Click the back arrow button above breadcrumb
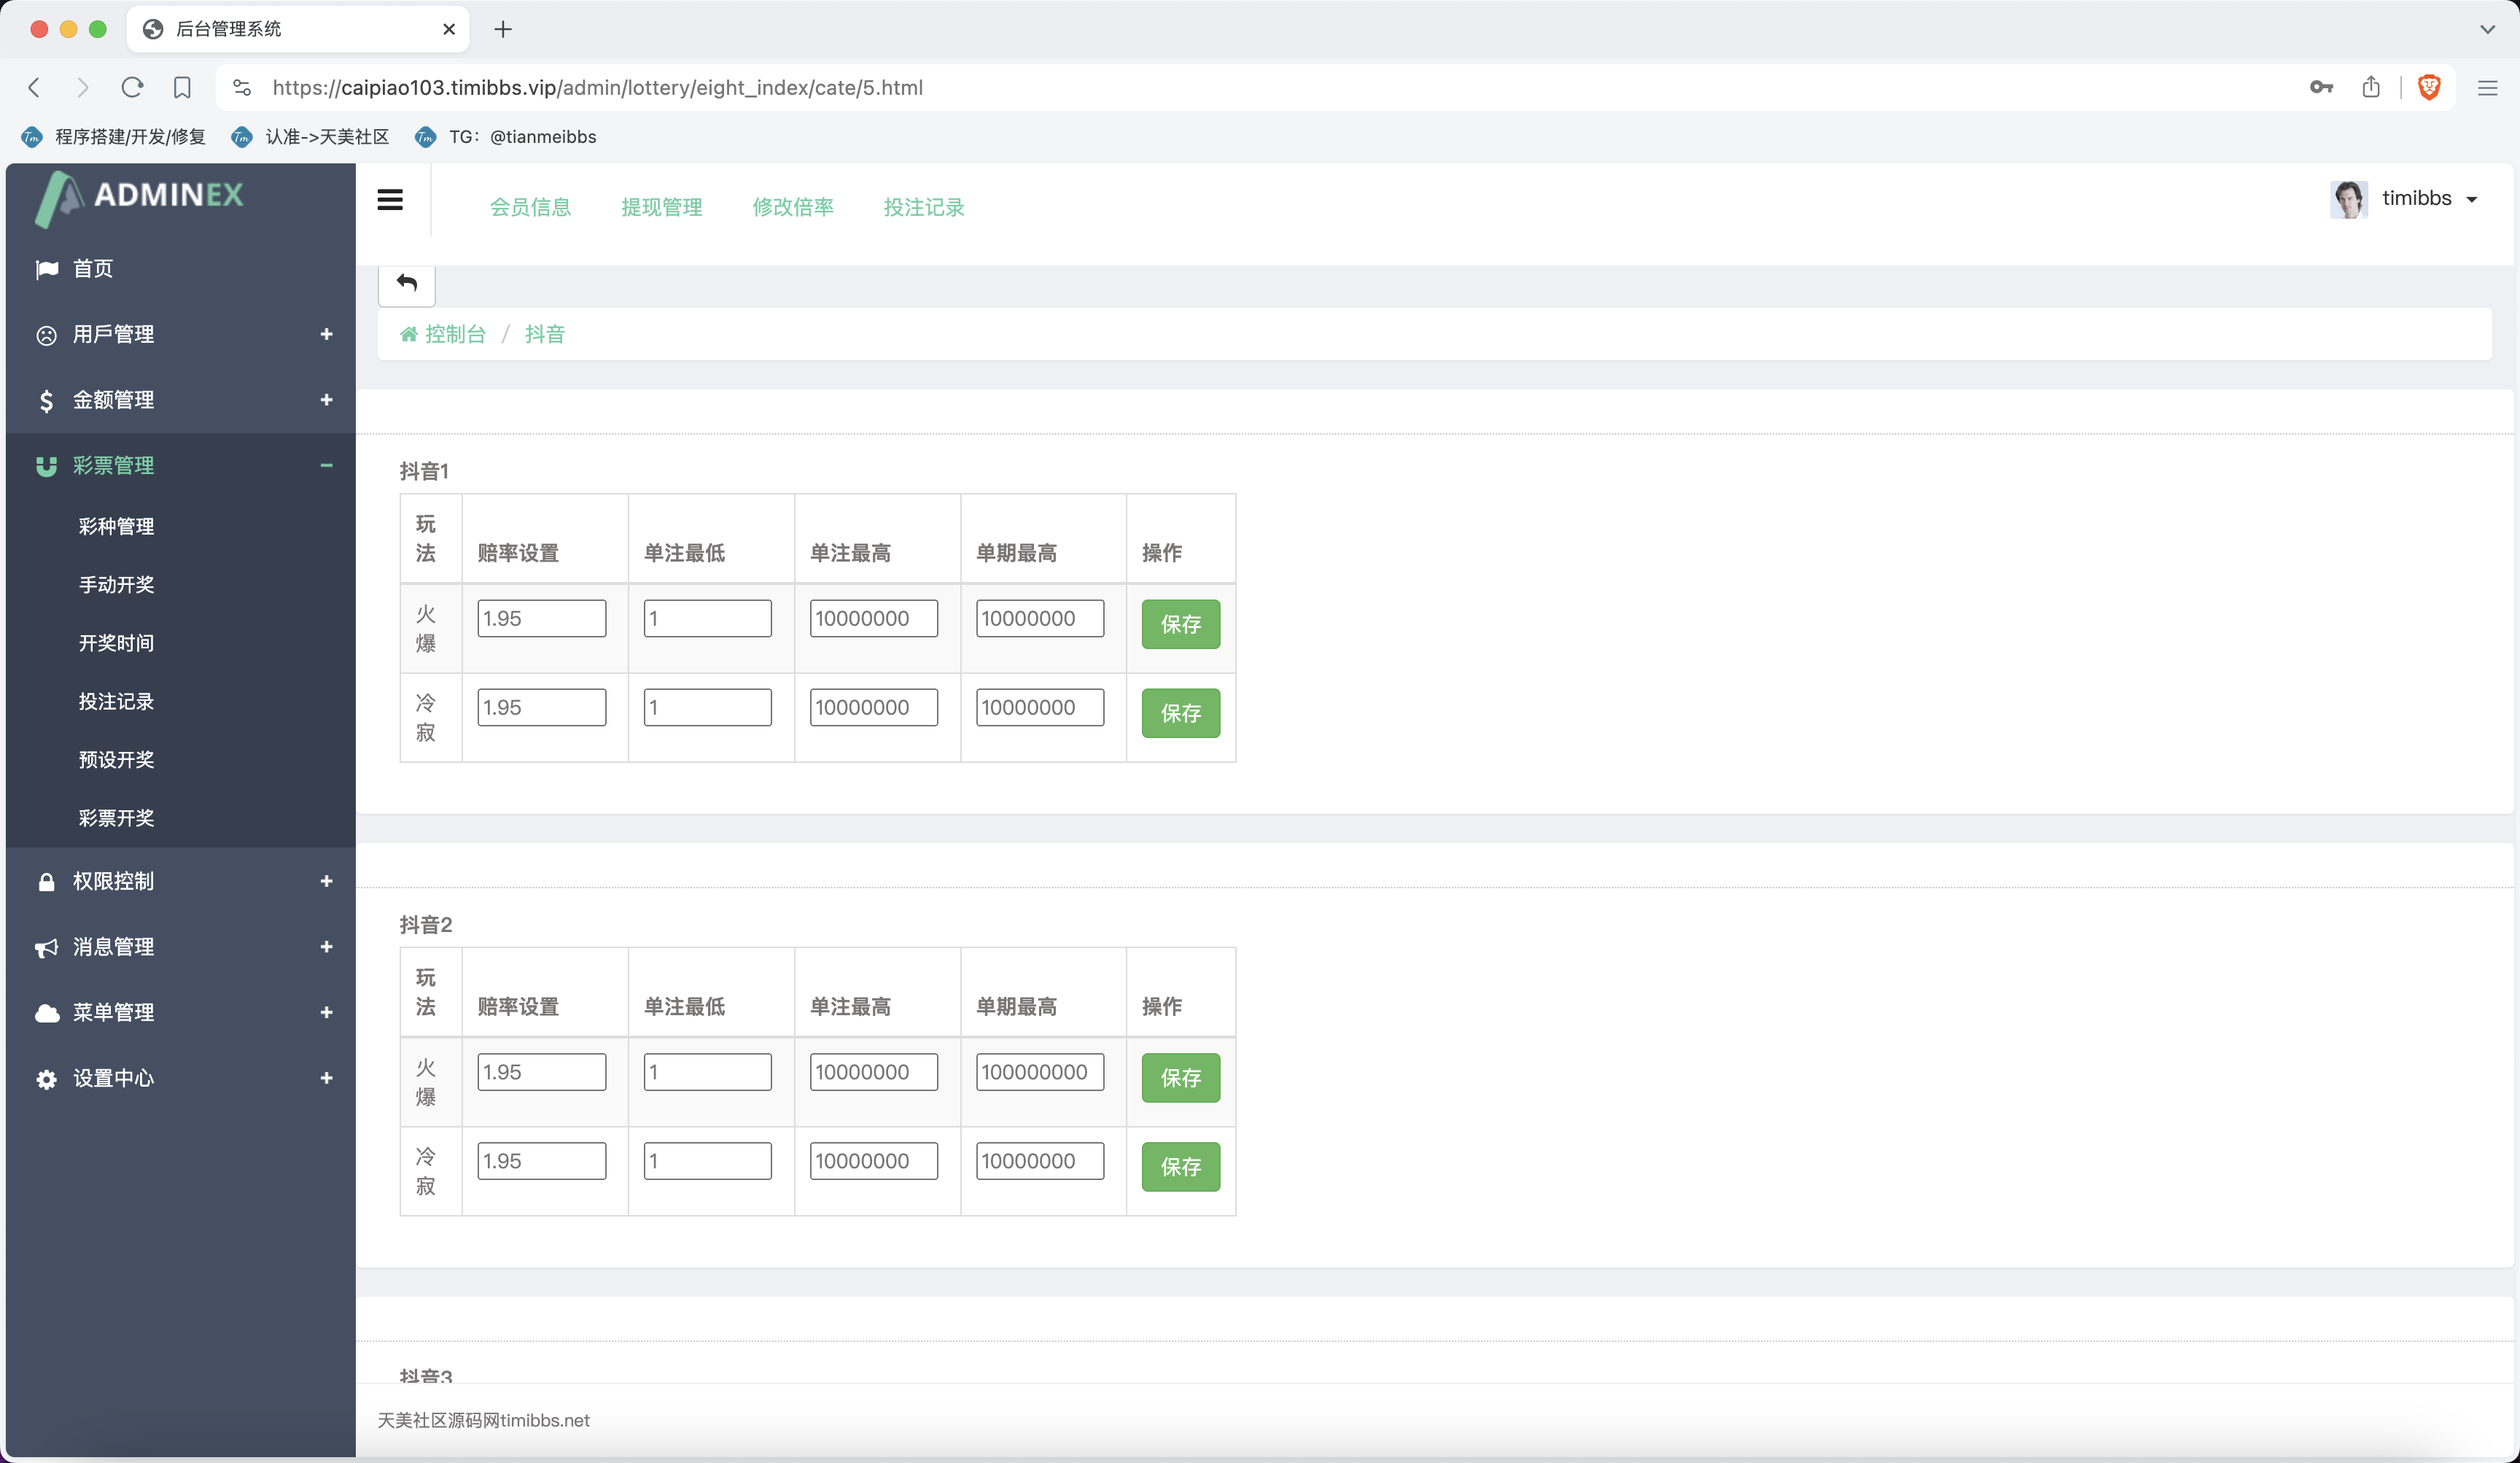The image size is (2520, 1463). coord(406,284)
